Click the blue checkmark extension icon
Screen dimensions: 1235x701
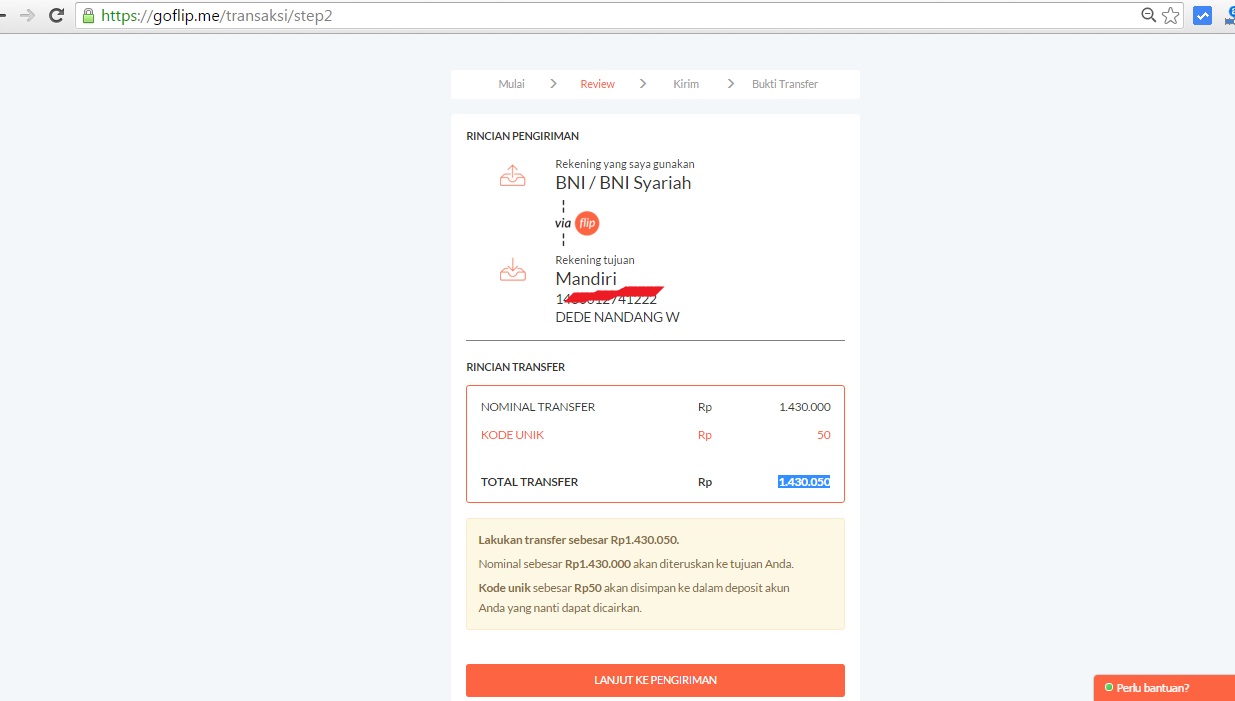click(1203, 16)
